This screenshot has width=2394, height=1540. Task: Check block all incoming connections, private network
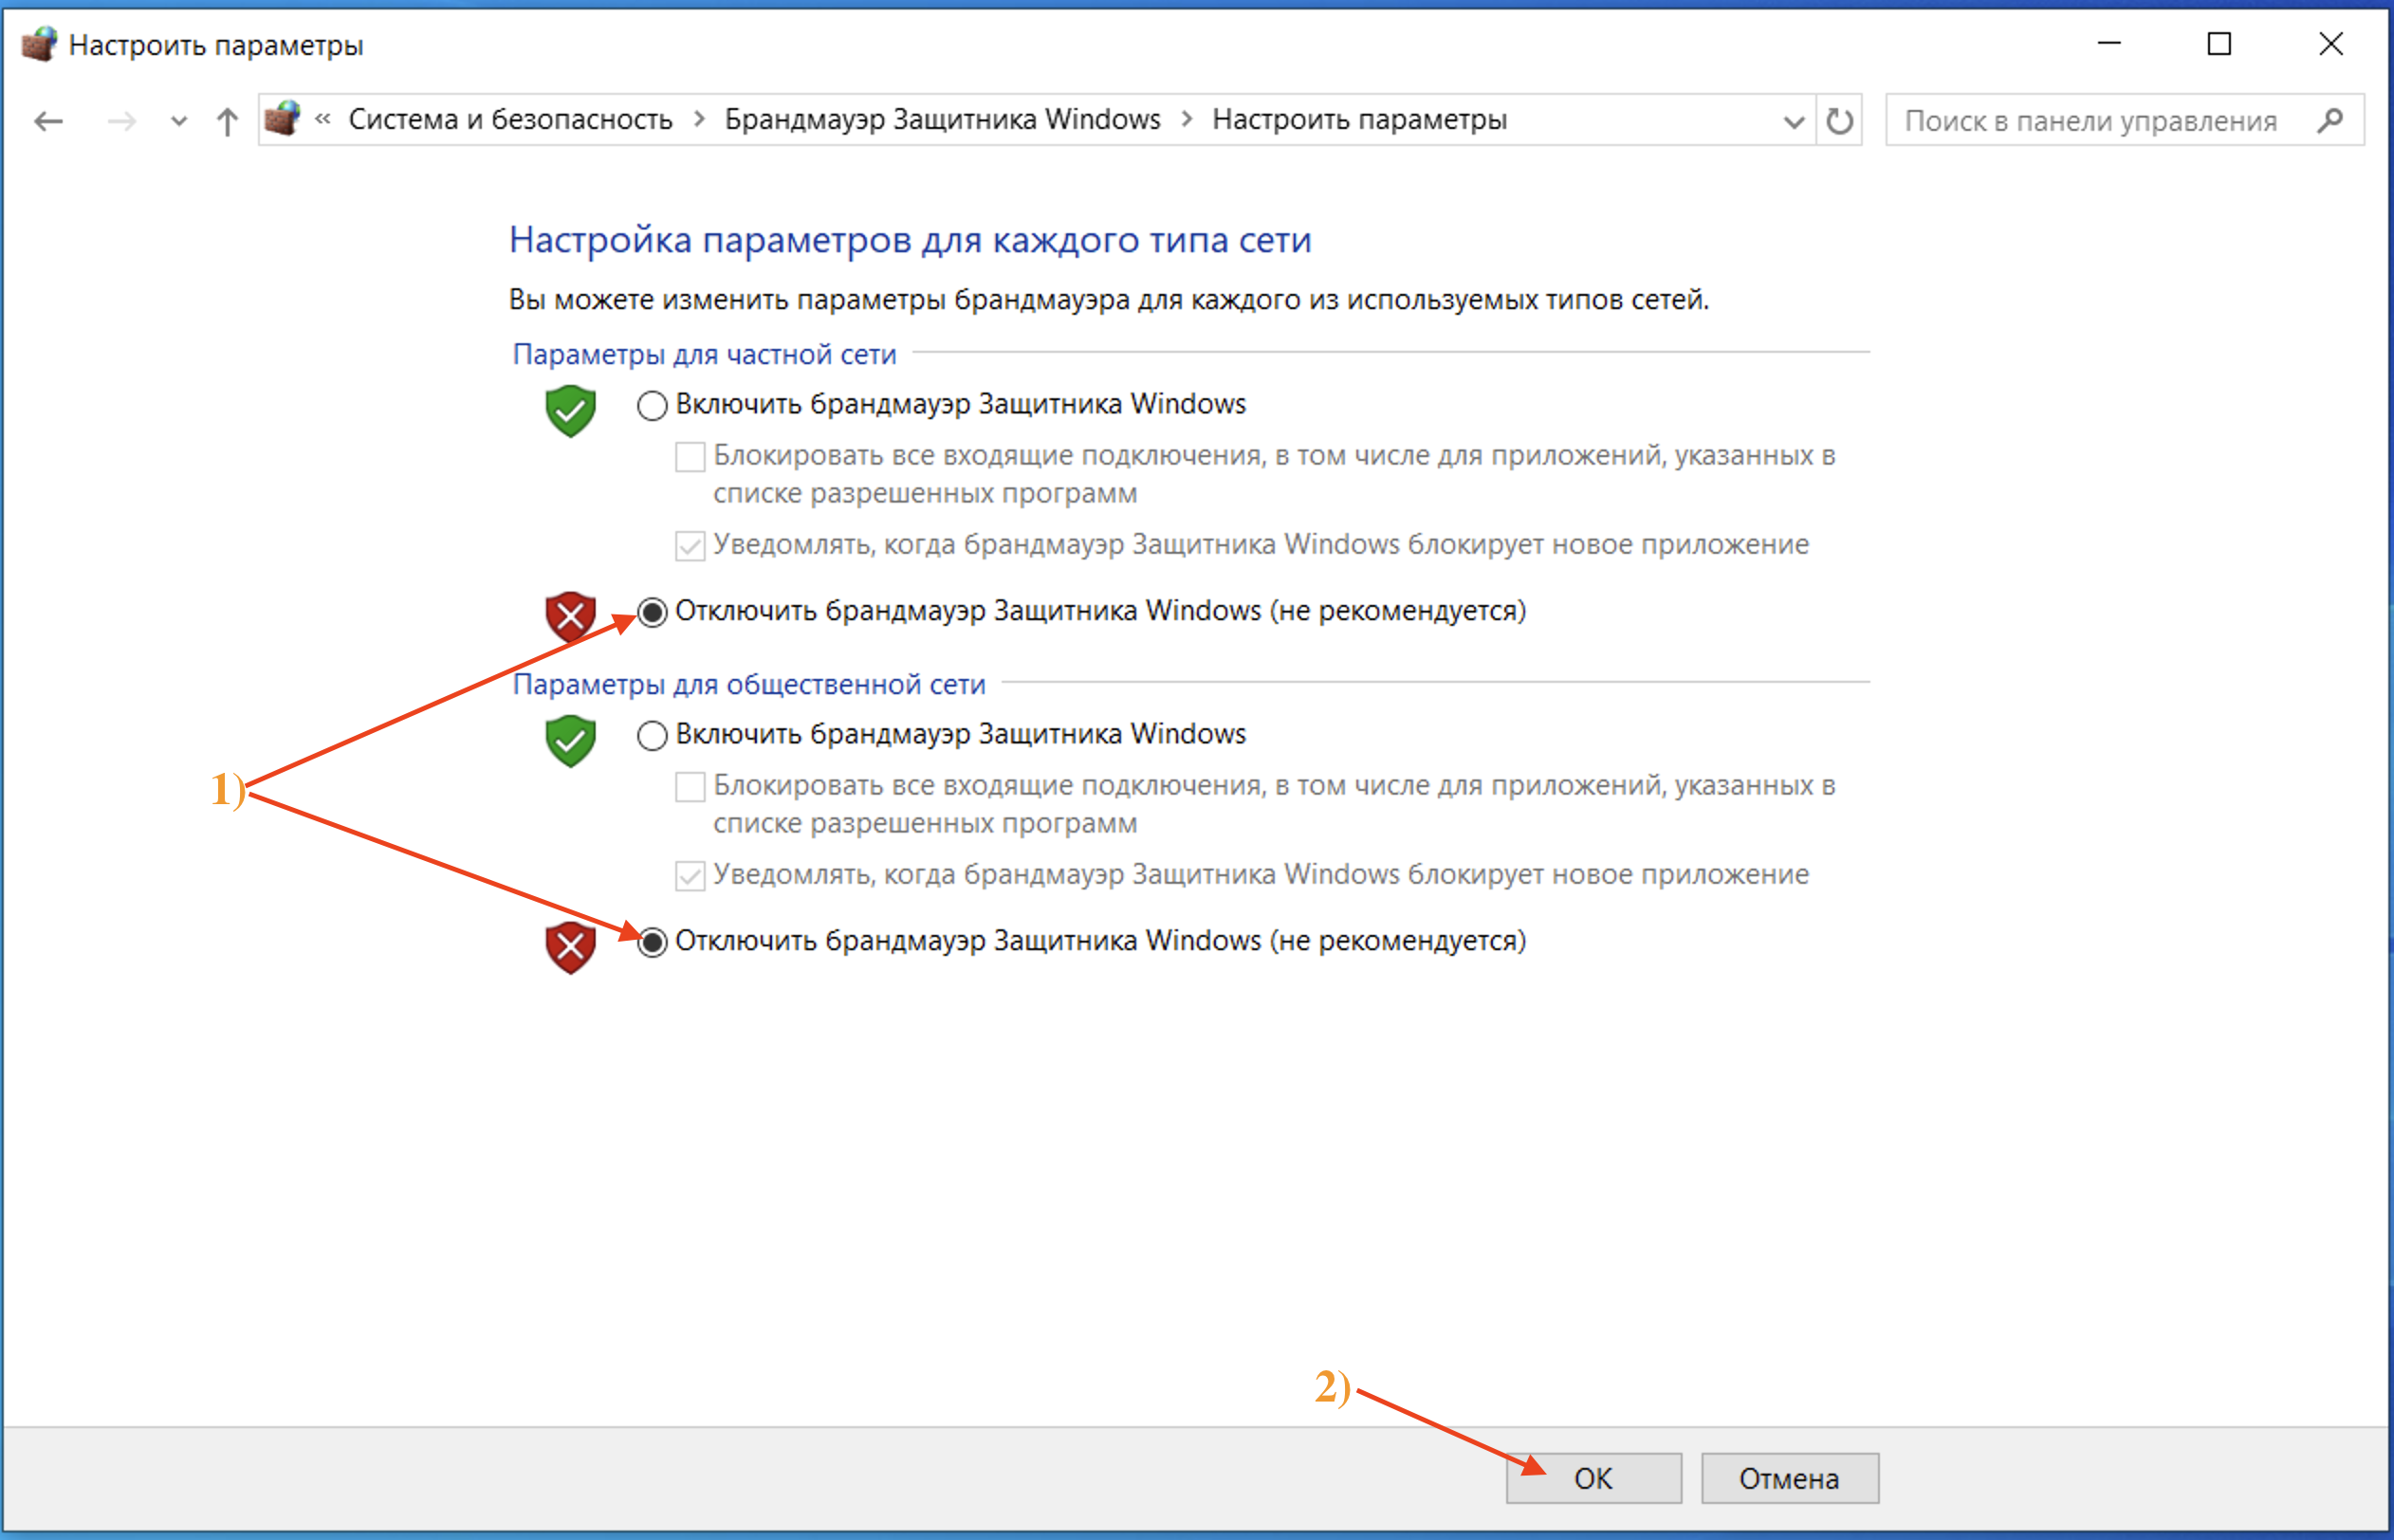690,456
